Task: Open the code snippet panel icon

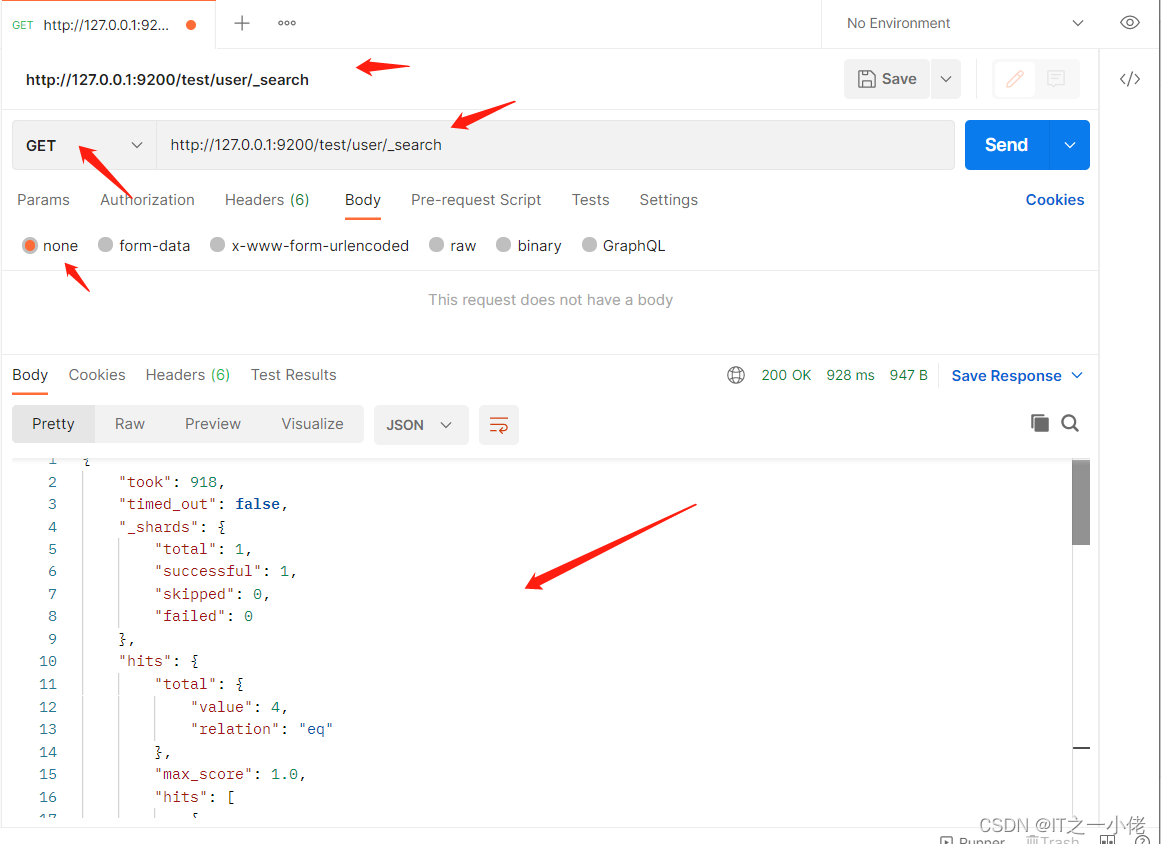Action: pyautogui.click(x=1129, y=79)
